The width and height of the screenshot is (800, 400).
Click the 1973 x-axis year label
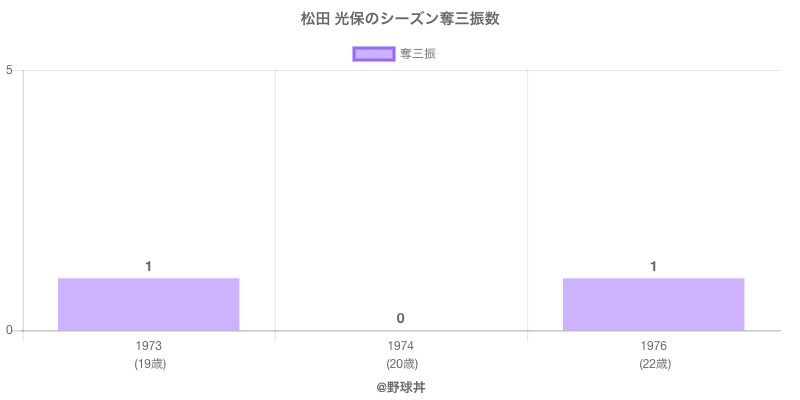148,346
